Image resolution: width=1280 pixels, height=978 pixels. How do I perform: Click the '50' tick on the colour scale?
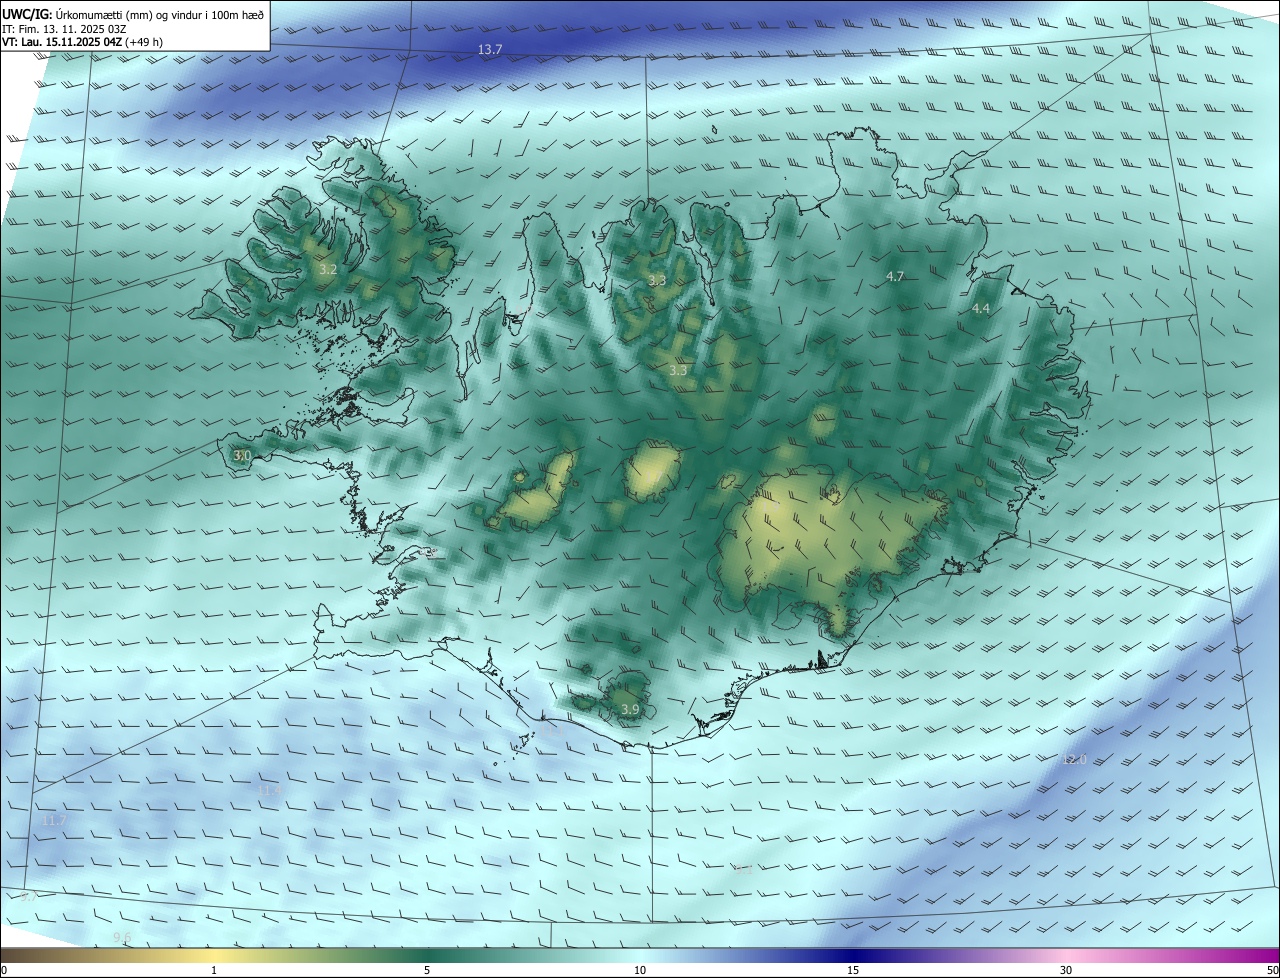tap(1272, 971)
